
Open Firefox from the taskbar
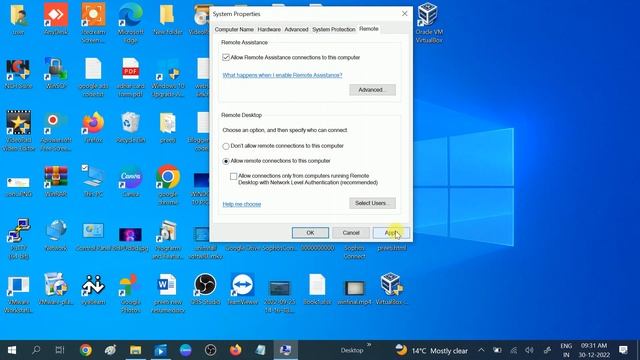[236, 350]
